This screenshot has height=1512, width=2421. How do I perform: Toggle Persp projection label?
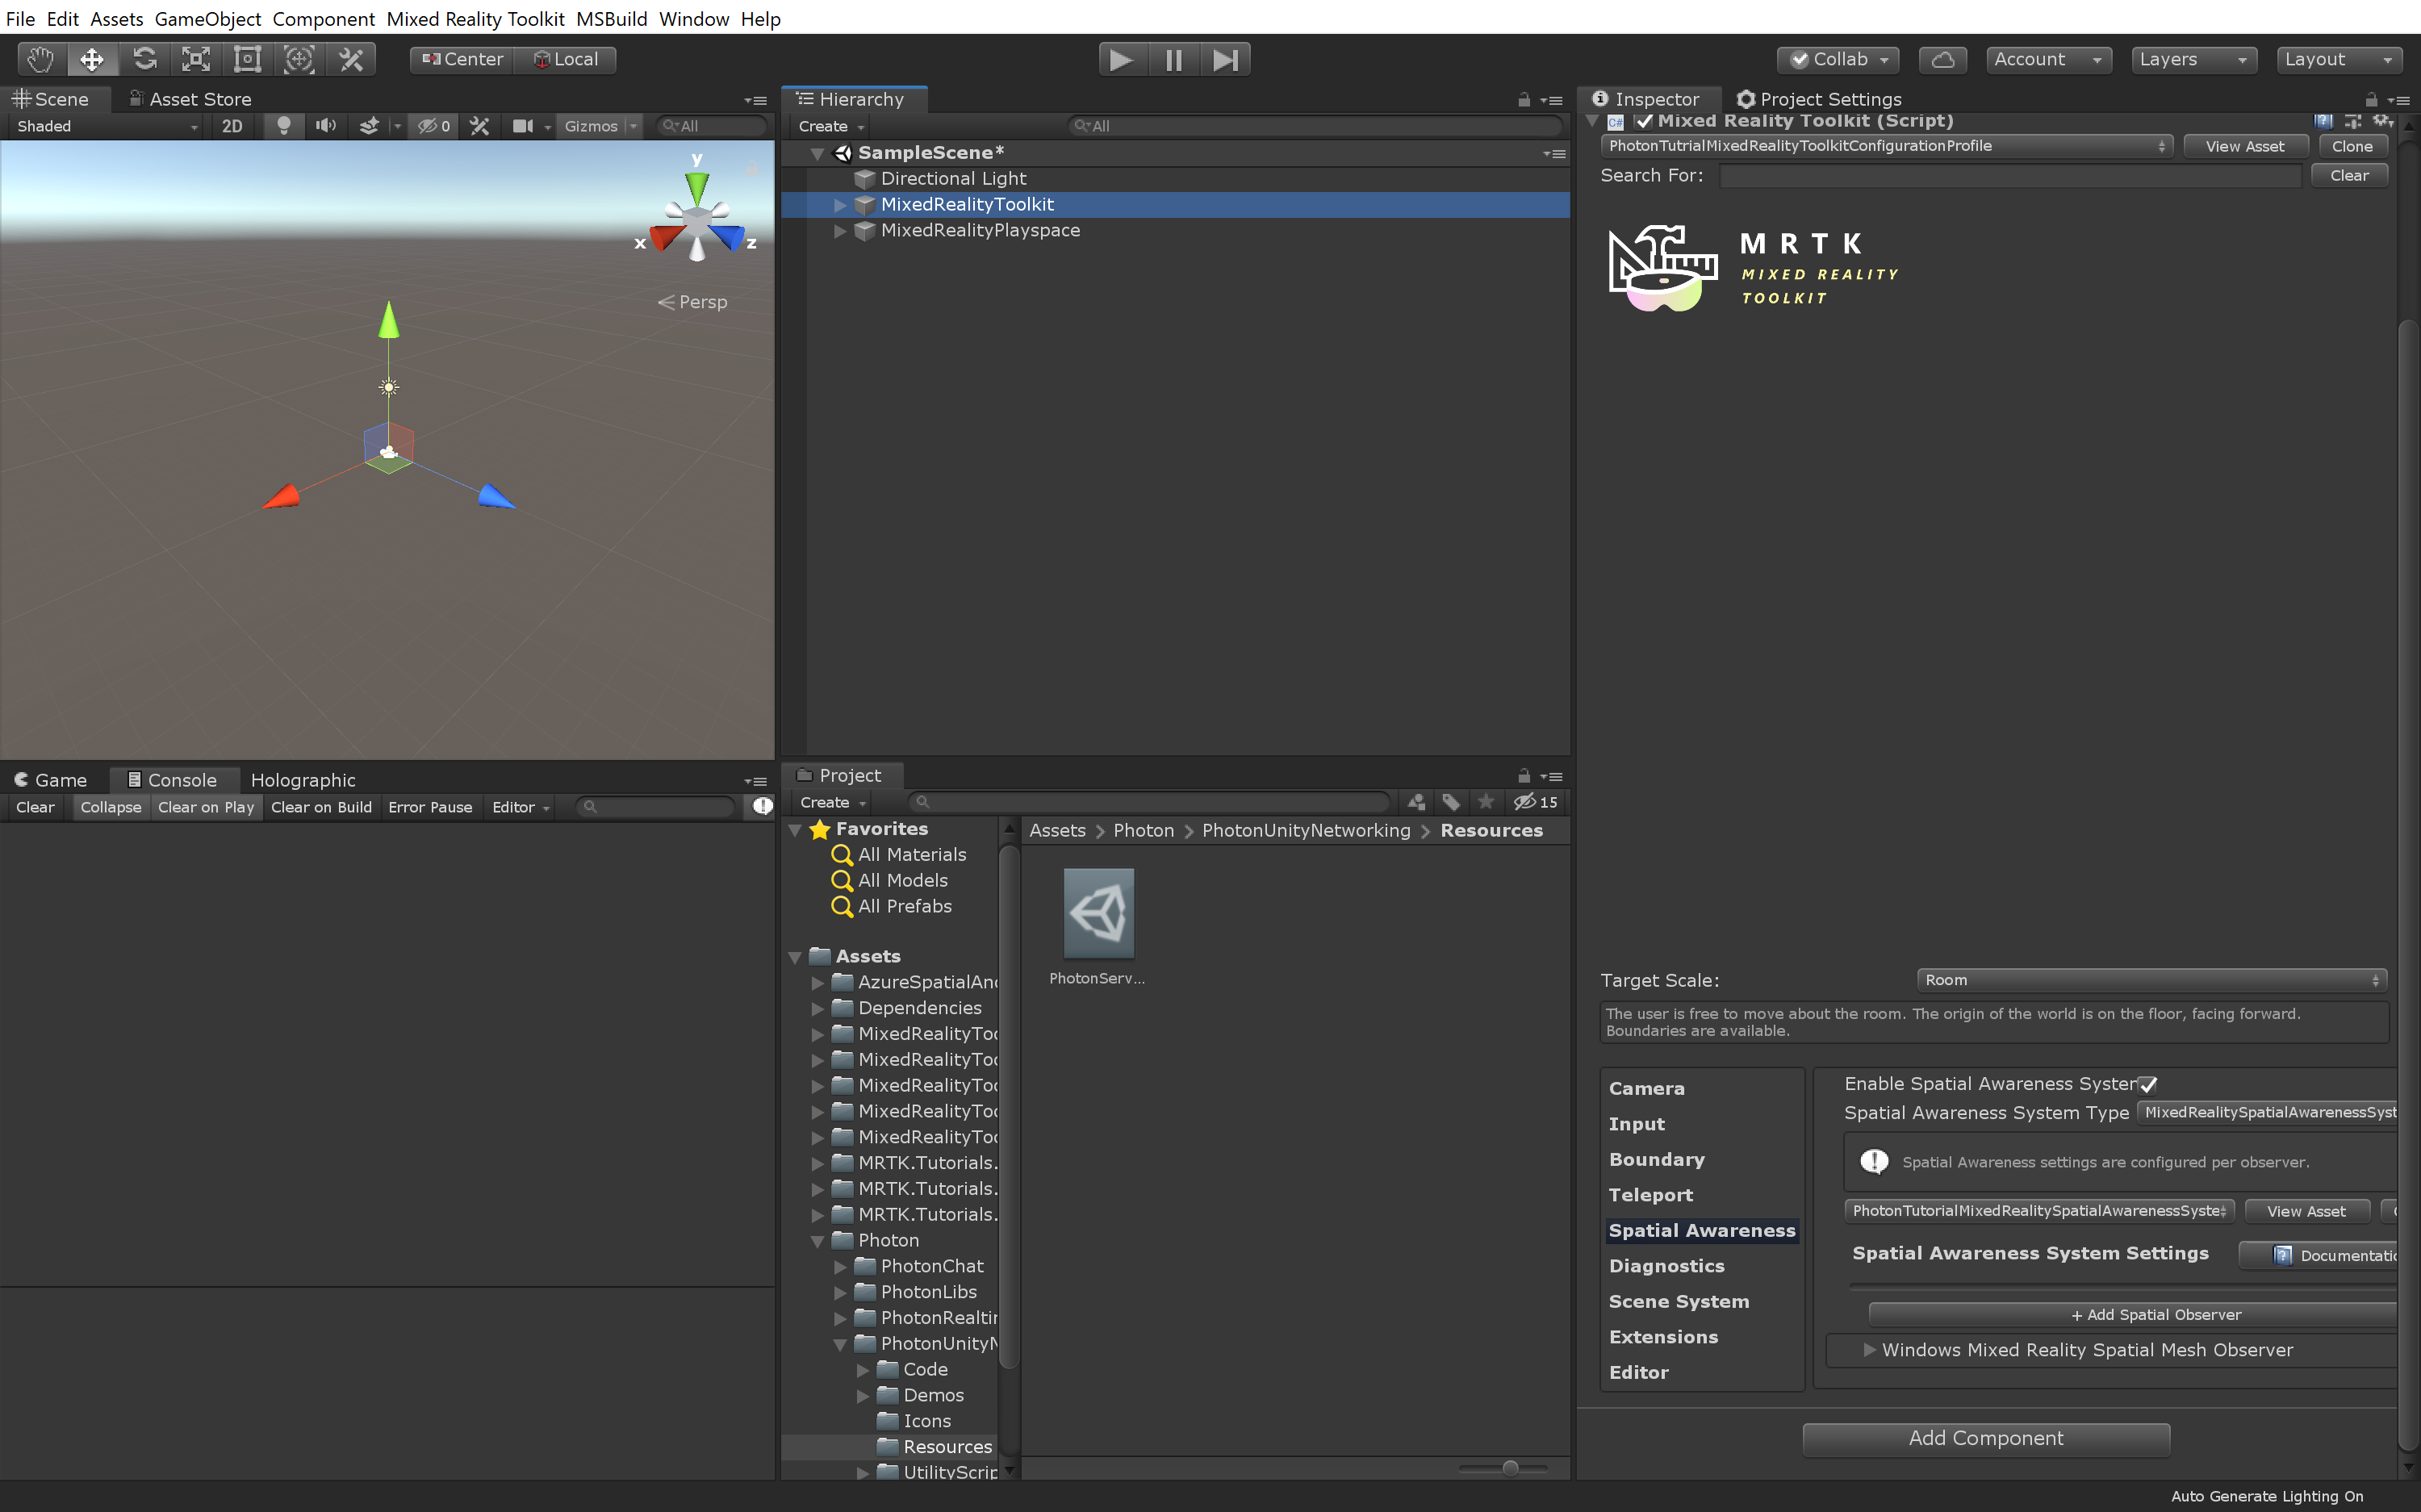tap(693, 302)
